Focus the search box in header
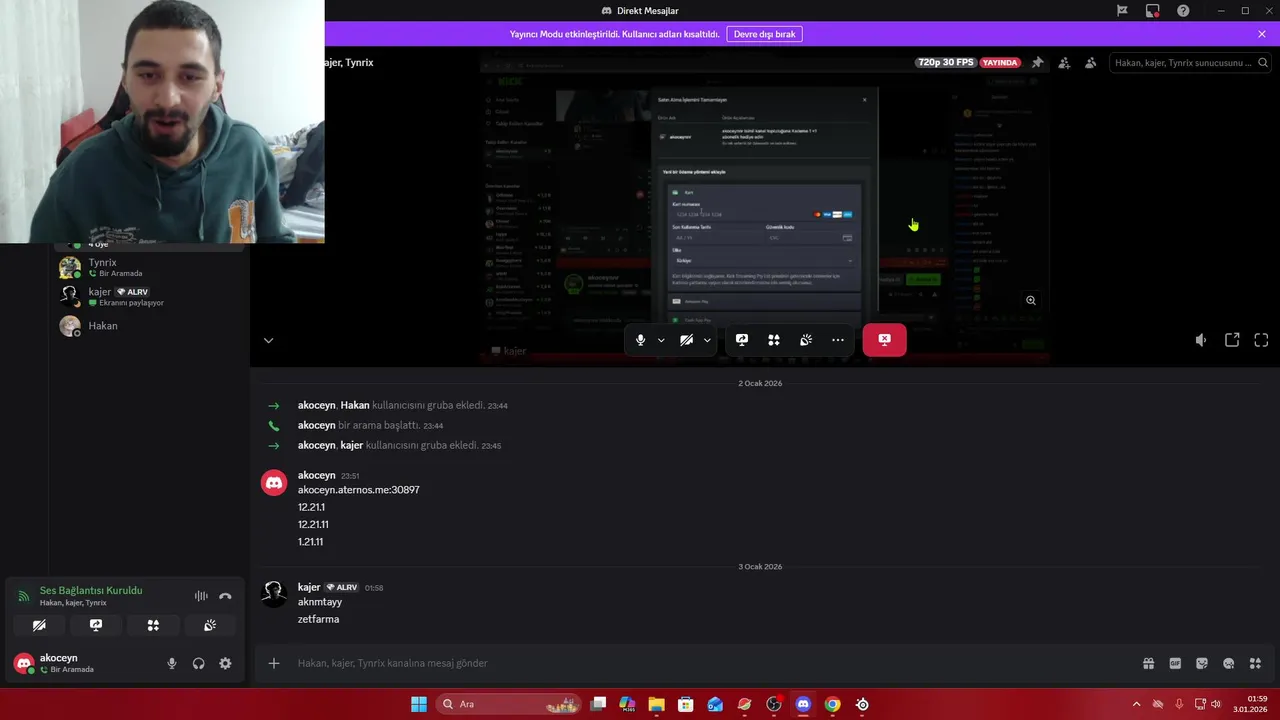The height and width of the screenshot is (720, 1280). click(1189, 63)
